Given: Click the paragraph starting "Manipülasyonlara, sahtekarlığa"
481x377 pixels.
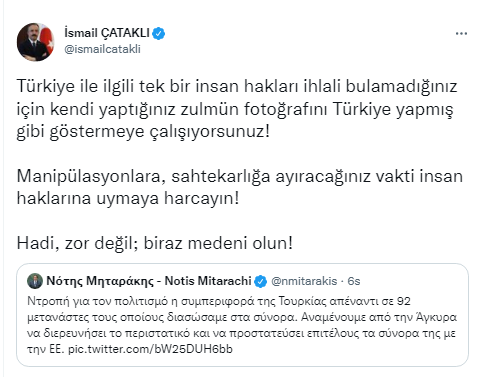Looking at the screenshot, I should (x=239, y=187).
